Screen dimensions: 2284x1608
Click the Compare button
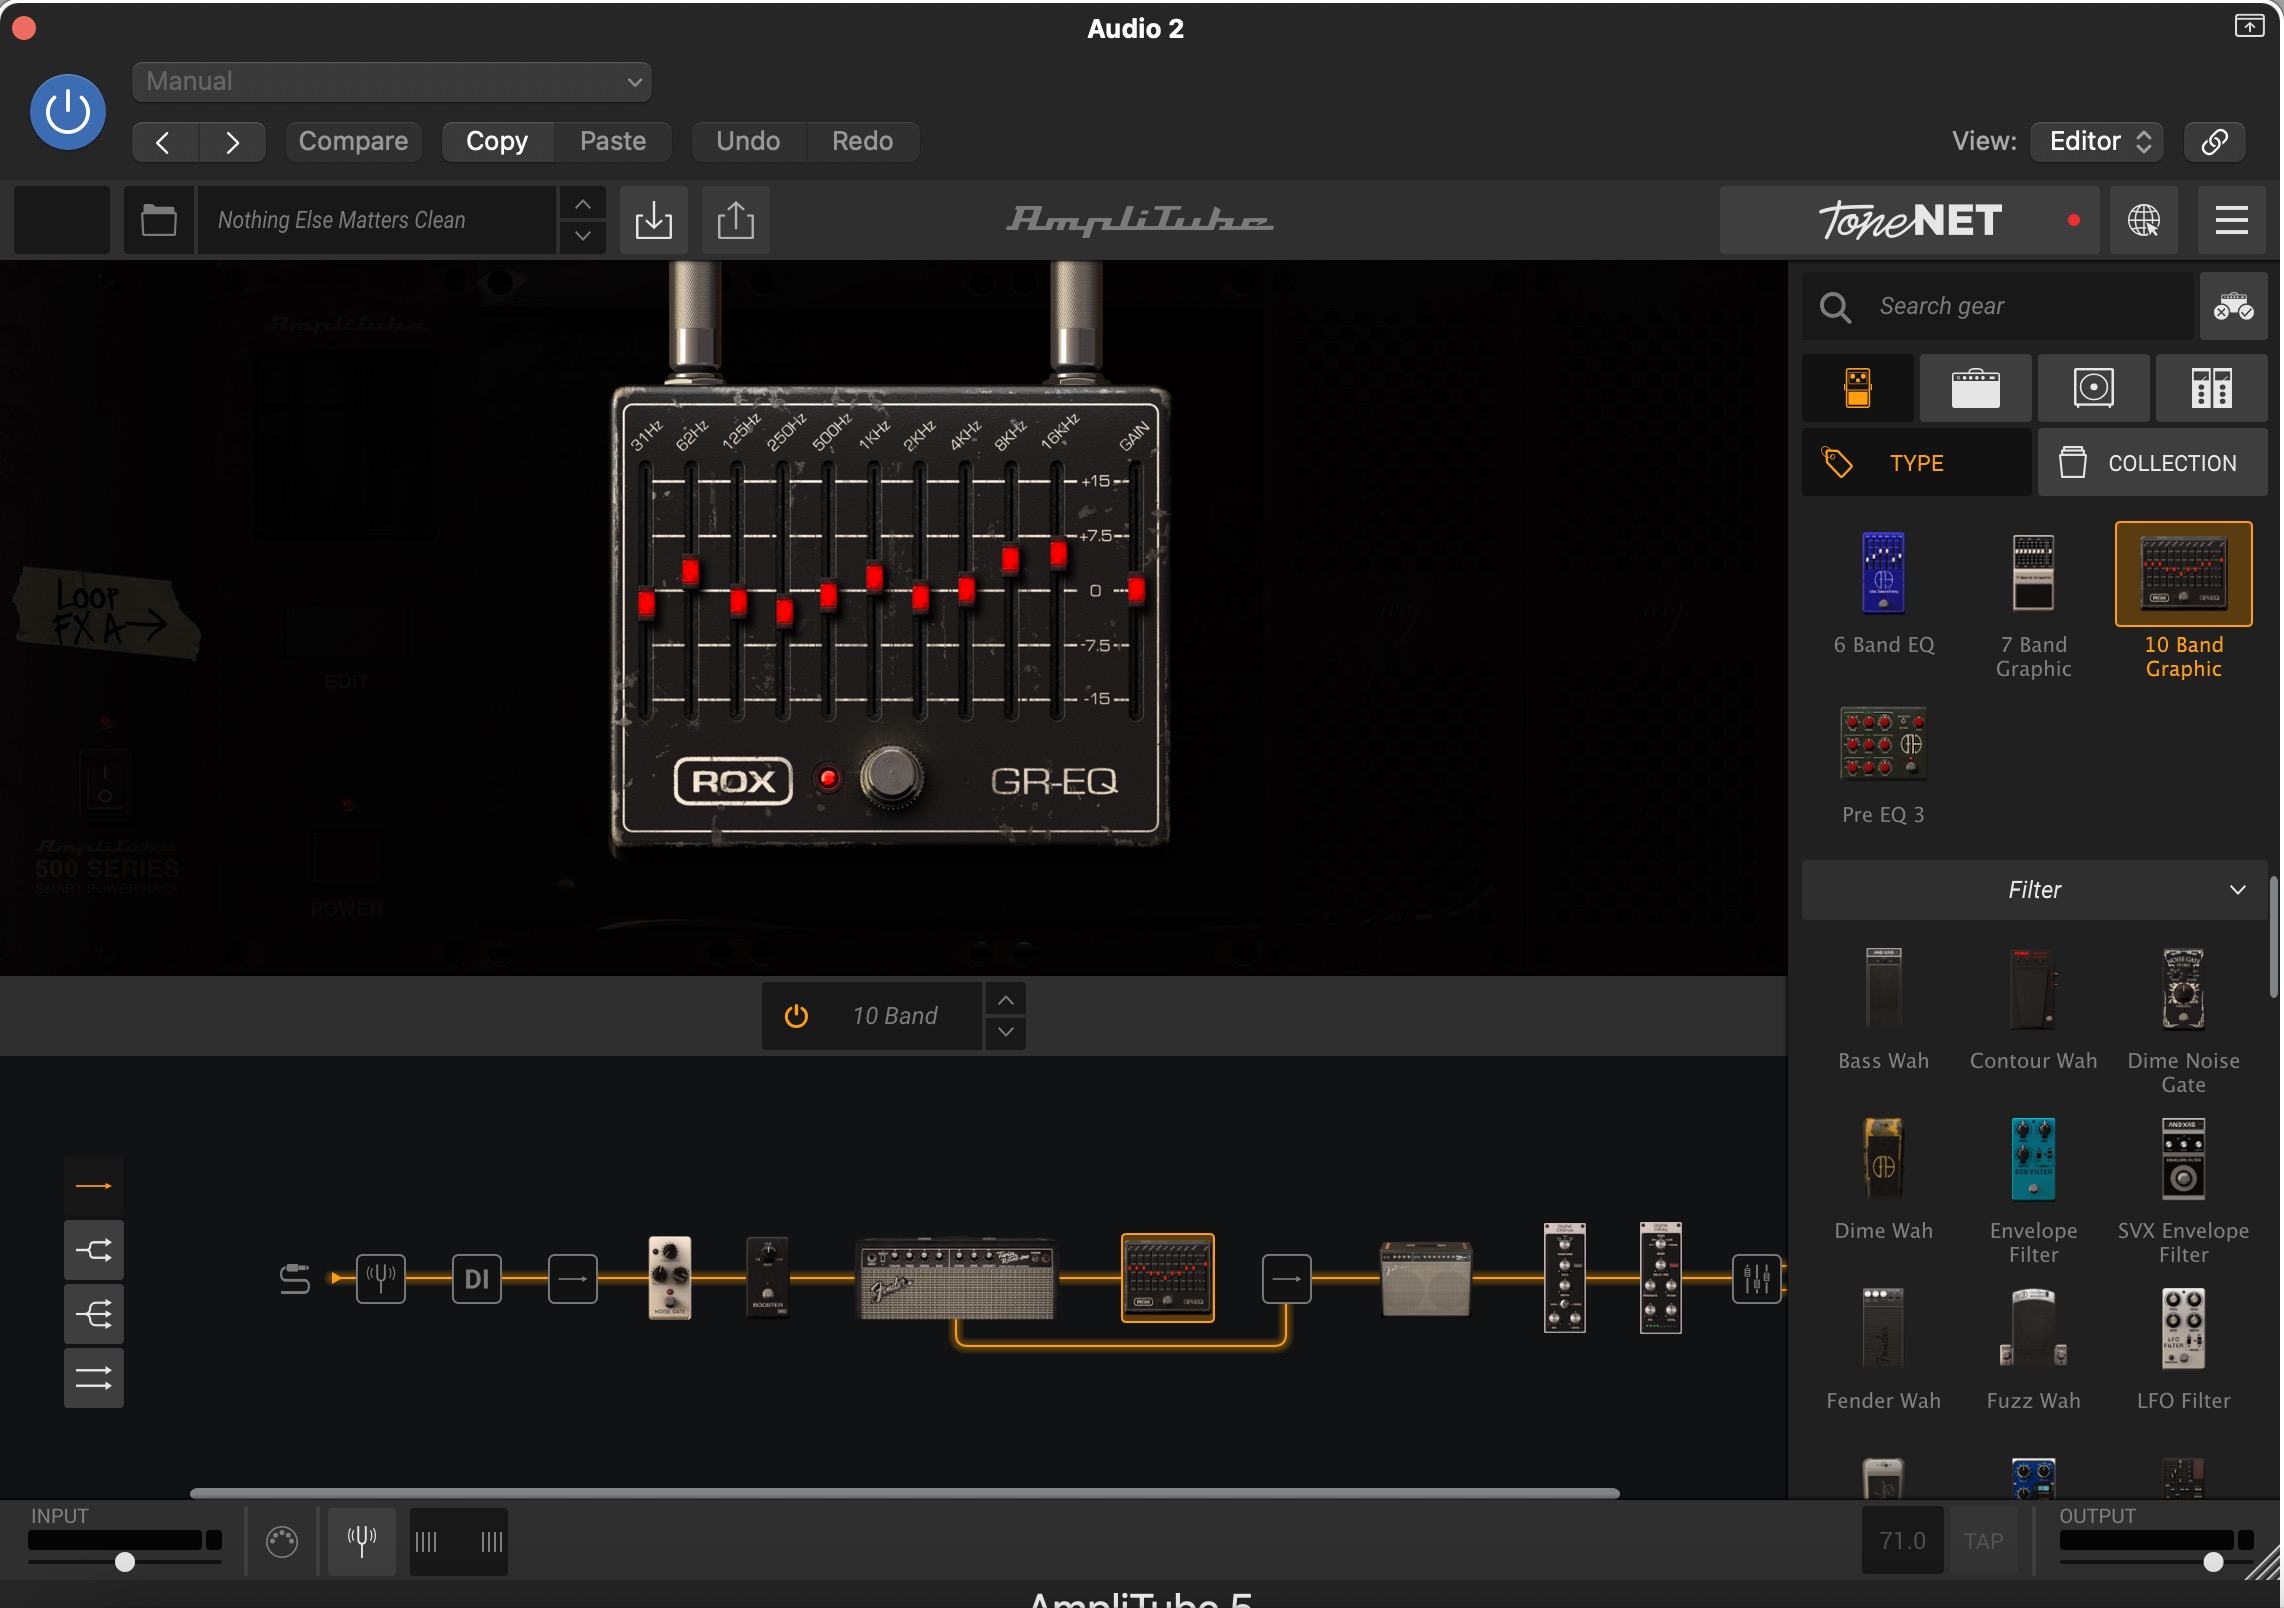(353, 142)
